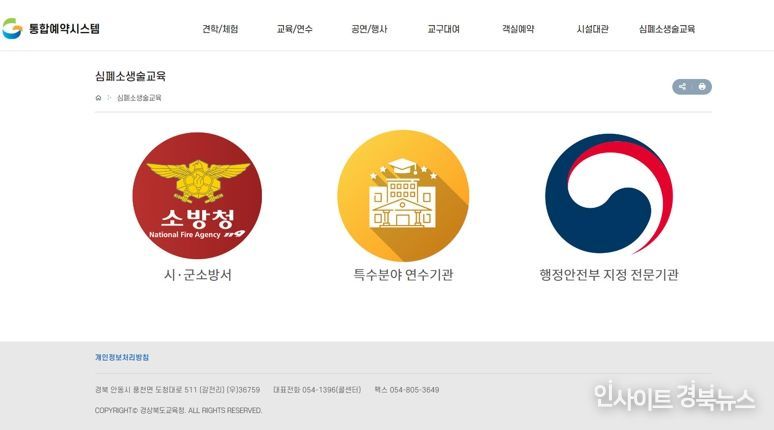This screenshot has height=430, width=774.
Task: Click the share icon near the title
Action: [x=682, y=87]
